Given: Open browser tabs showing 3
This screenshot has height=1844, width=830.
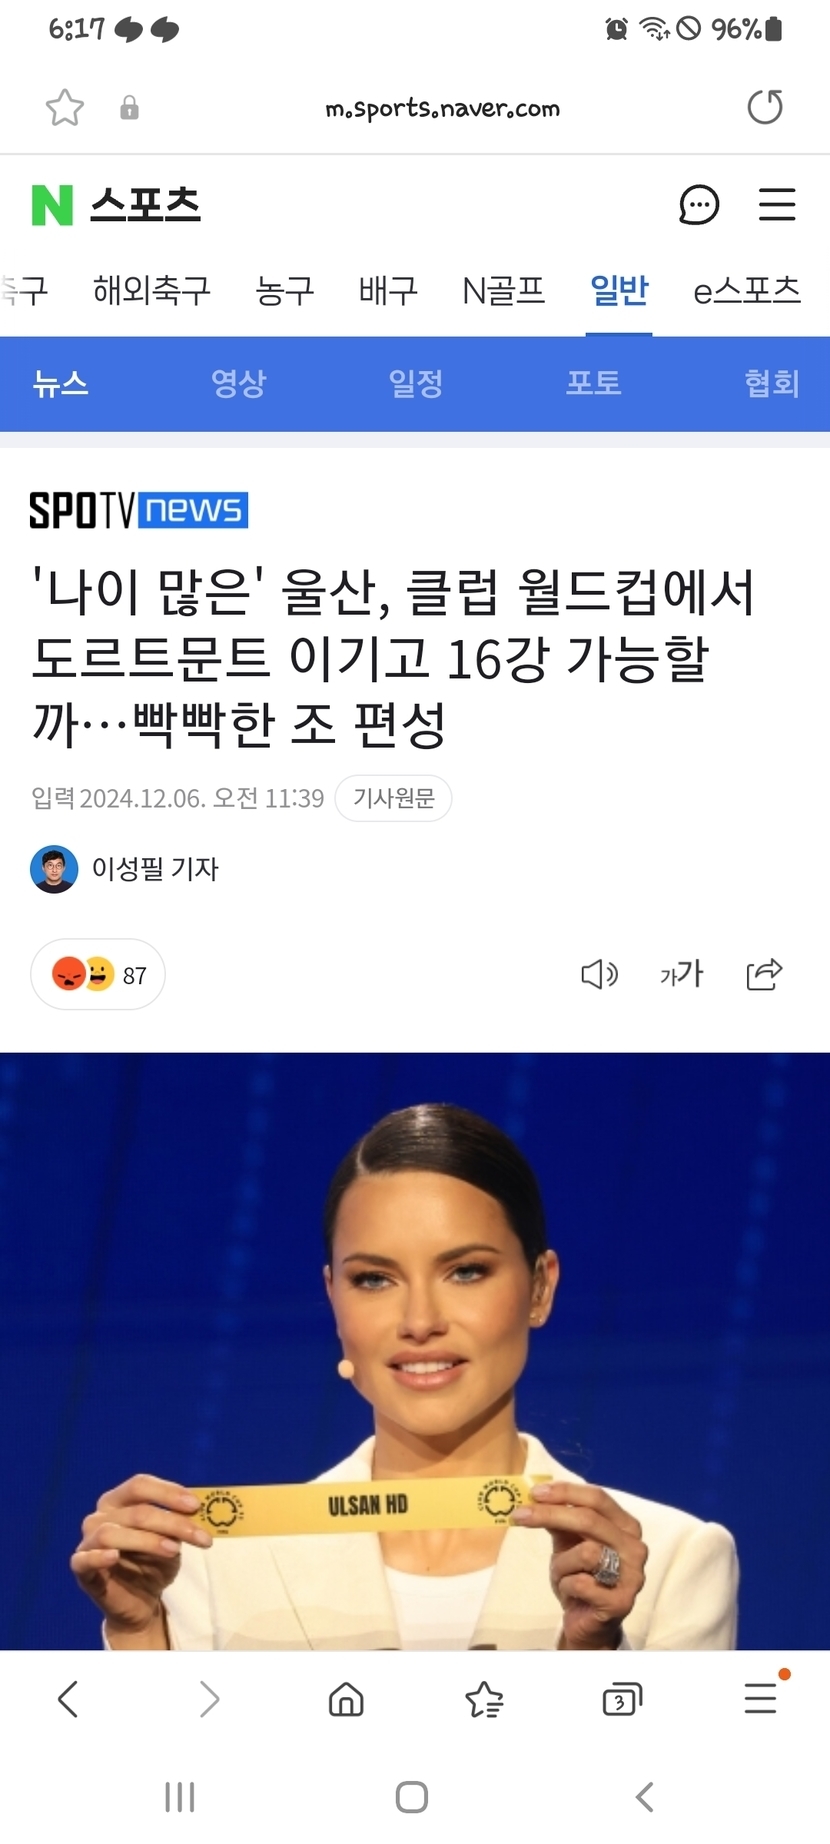Looking at the screenshot, I should (622, 1700).
